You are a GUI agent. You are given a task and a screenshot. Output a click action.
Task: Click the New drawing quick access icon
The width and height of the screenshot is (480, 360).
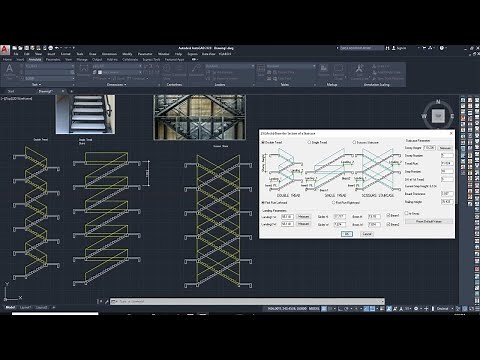point(15,48)
